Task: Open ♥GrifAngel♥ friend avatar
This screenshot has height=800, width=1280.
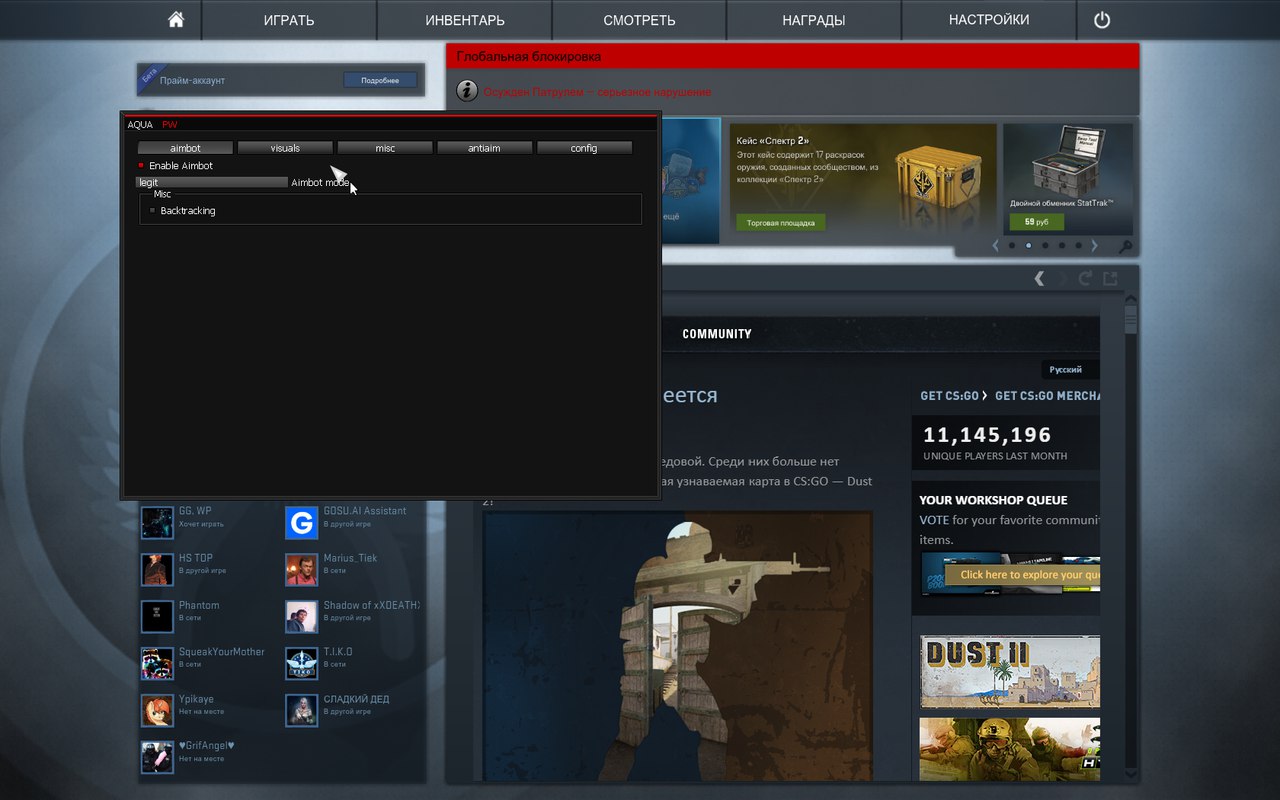Action: [x=157, y=757]
